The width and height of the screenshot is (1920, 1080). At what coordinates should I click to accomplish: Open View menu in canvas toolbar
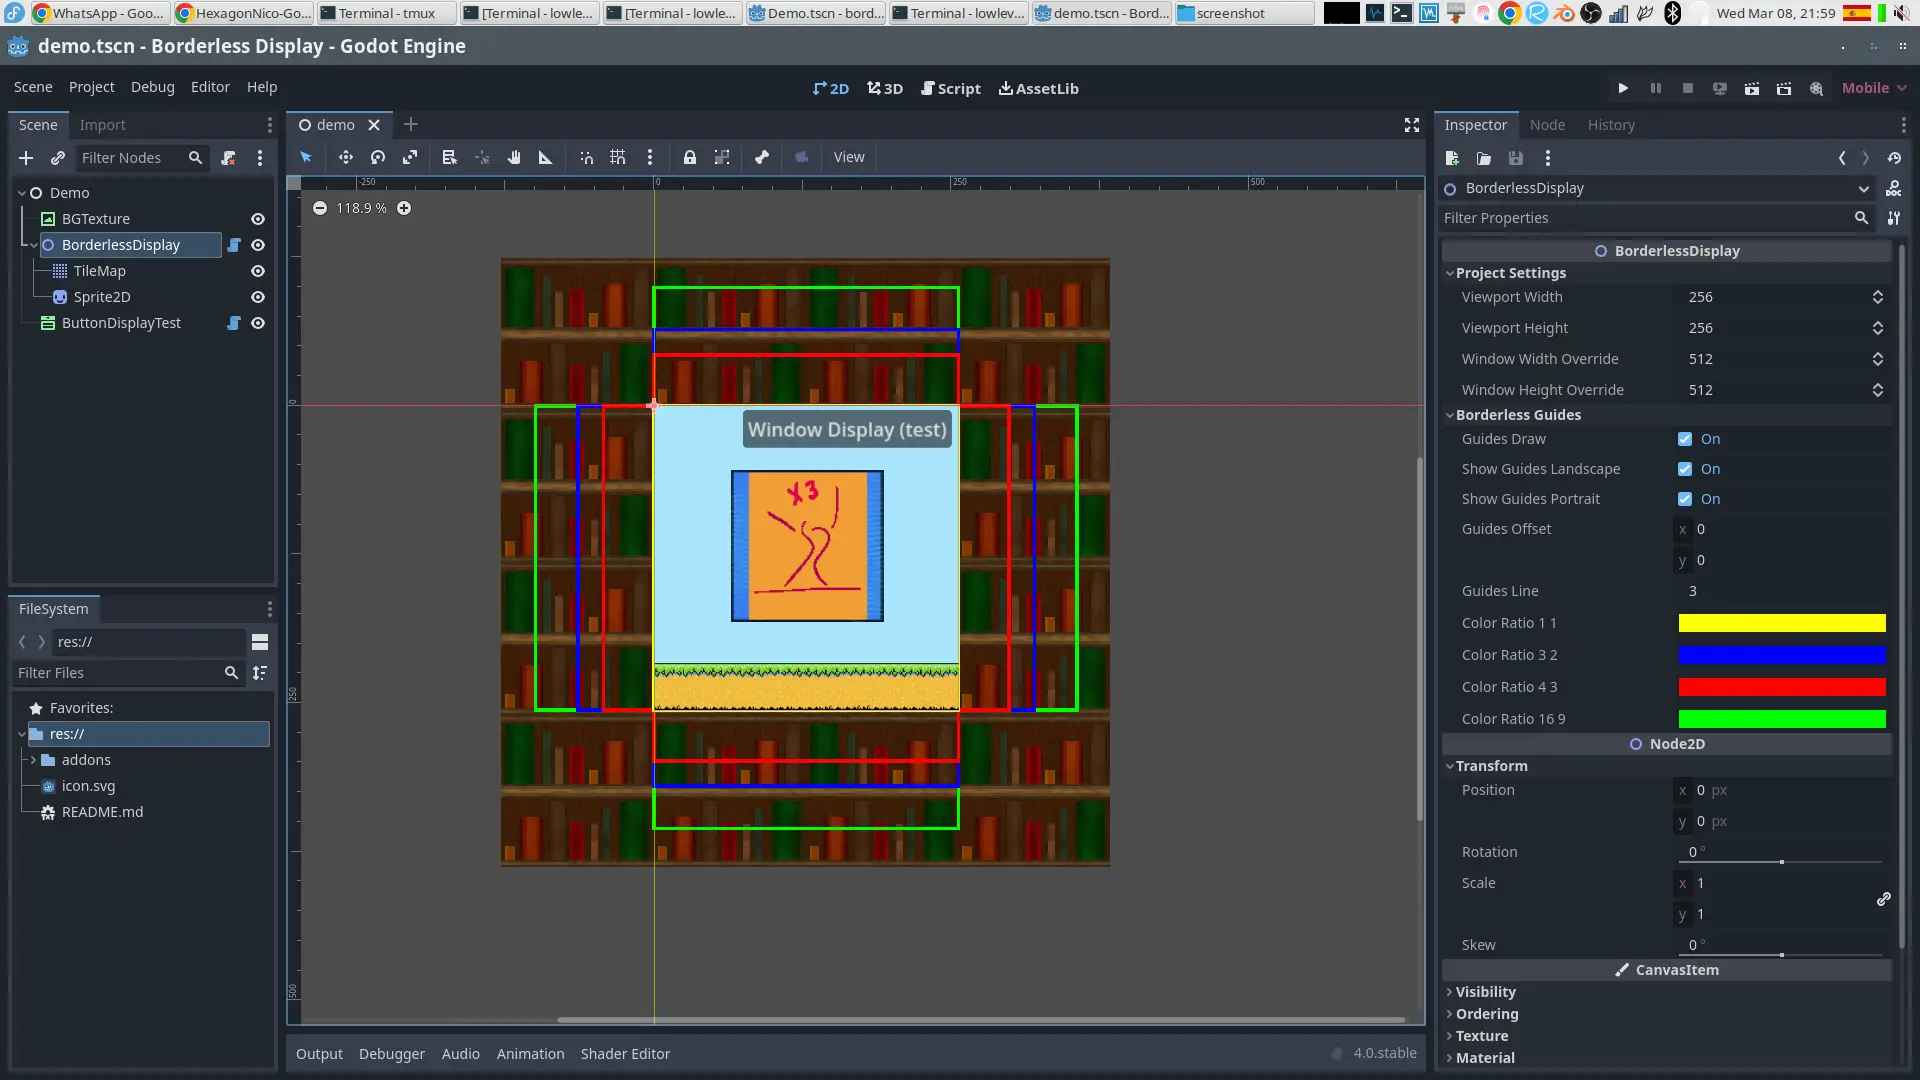pyautogui.click(x=849, y=157)
